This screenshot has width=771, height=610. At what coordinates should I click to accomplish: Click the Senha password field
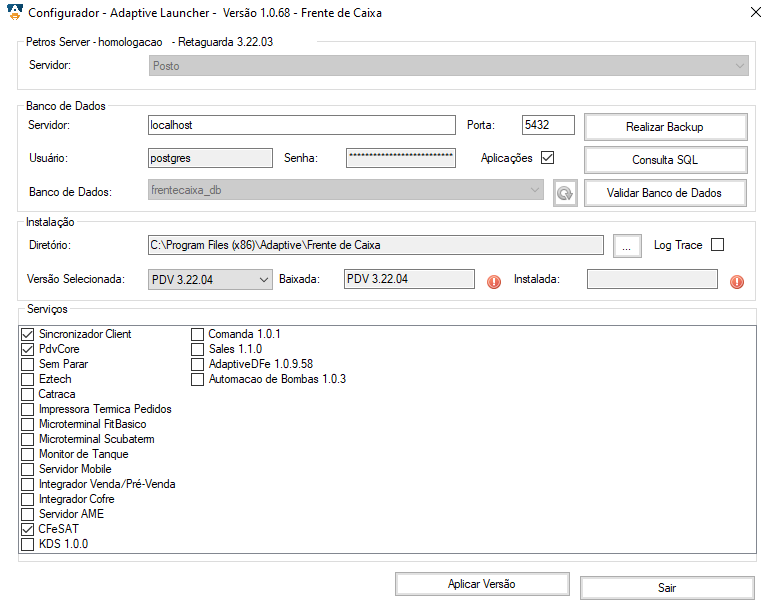pos(401,158)
